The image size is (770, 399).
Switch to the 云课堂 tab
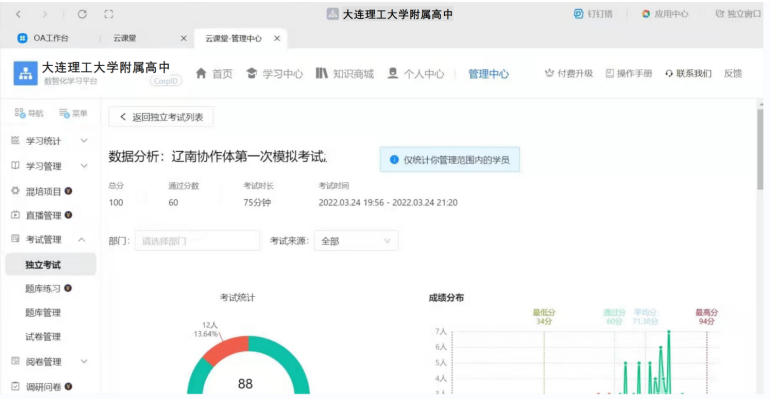pyautogui.click(x=125, y=38)
